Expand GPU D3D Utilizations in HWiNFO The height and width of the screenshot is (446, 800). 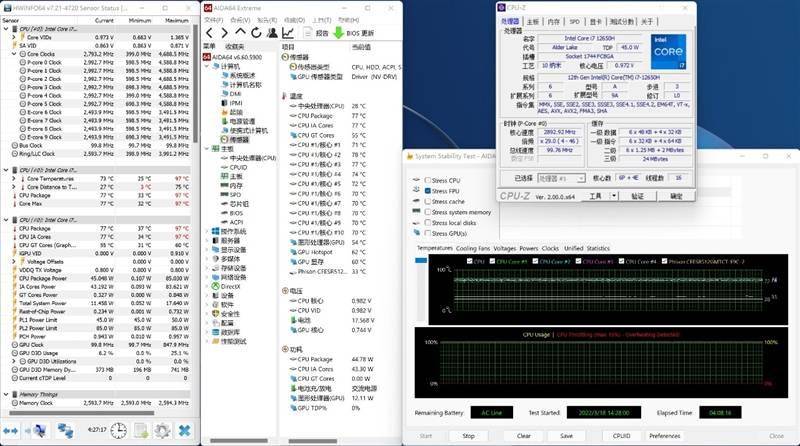14,361
